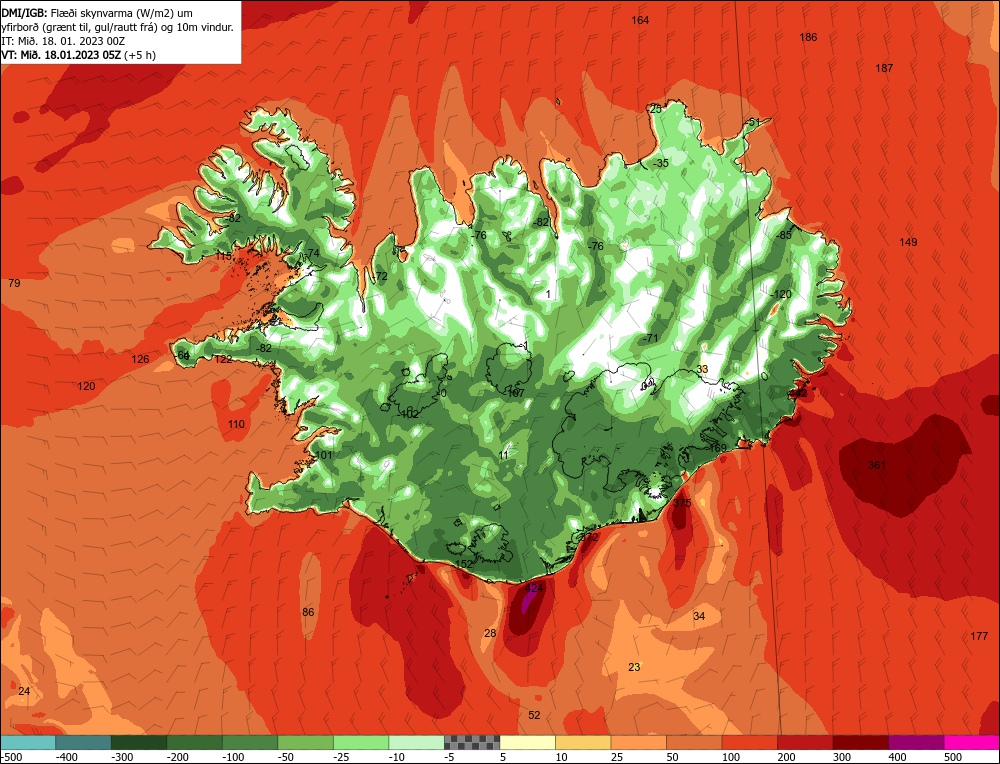
Task: Click the map value 169 near the southeast glacier
Action: click(x=718, y=448)
